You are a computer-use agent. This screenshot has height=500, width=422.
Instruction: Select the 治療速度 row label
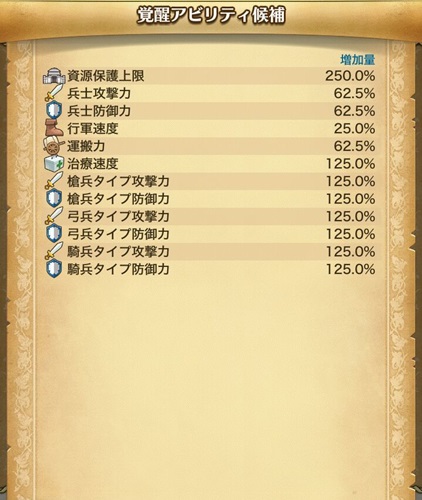coord(93,164)
